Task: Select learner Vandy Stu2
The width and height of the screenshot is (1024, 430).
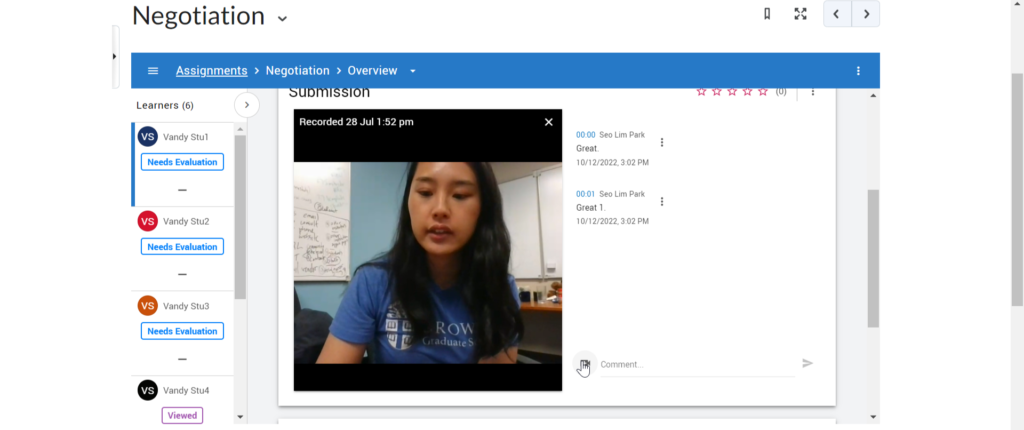Action: coord(185,221)
